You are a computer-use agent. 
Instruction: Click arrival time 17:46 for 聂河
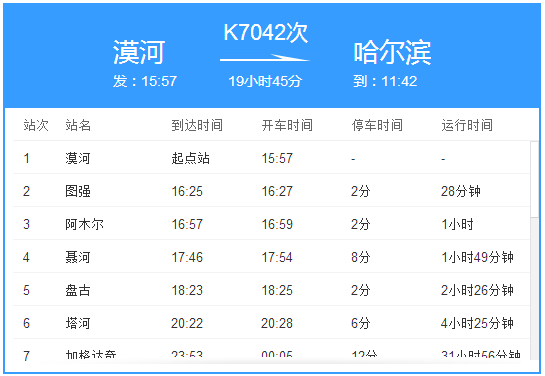pyautogui.click(x=187, y=258)
